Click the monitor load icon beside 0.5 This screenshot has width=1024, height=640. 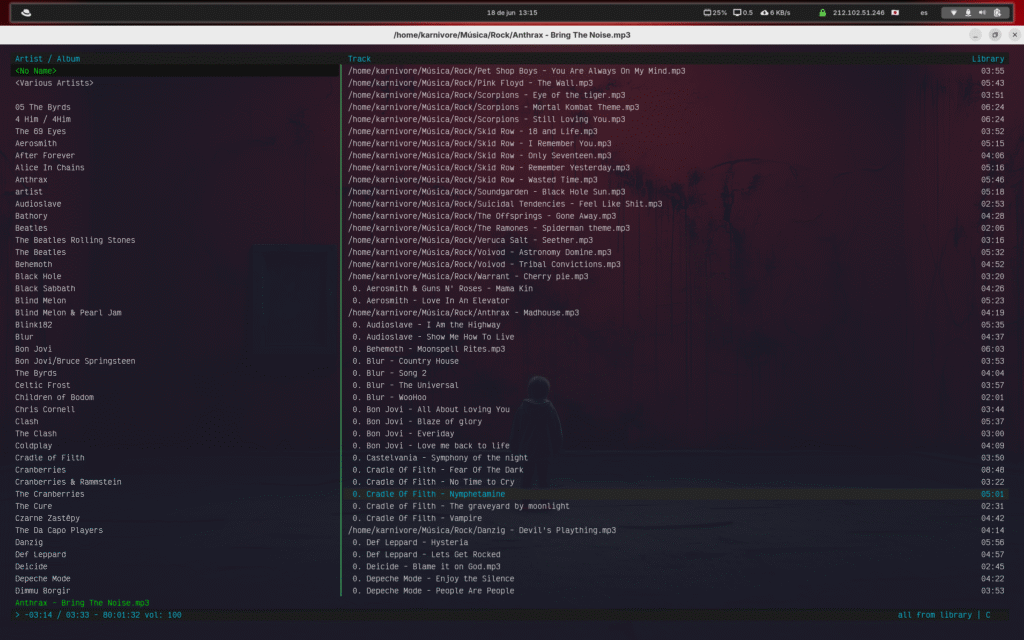point(737,12)
